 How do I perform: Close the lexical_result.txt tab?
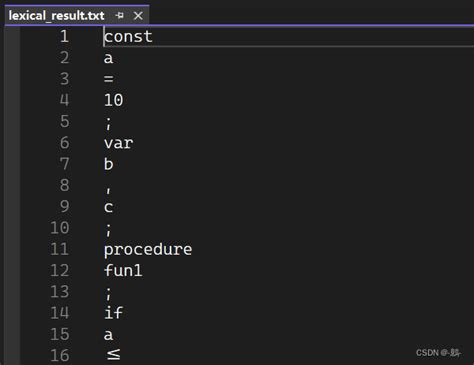point(138,15)
